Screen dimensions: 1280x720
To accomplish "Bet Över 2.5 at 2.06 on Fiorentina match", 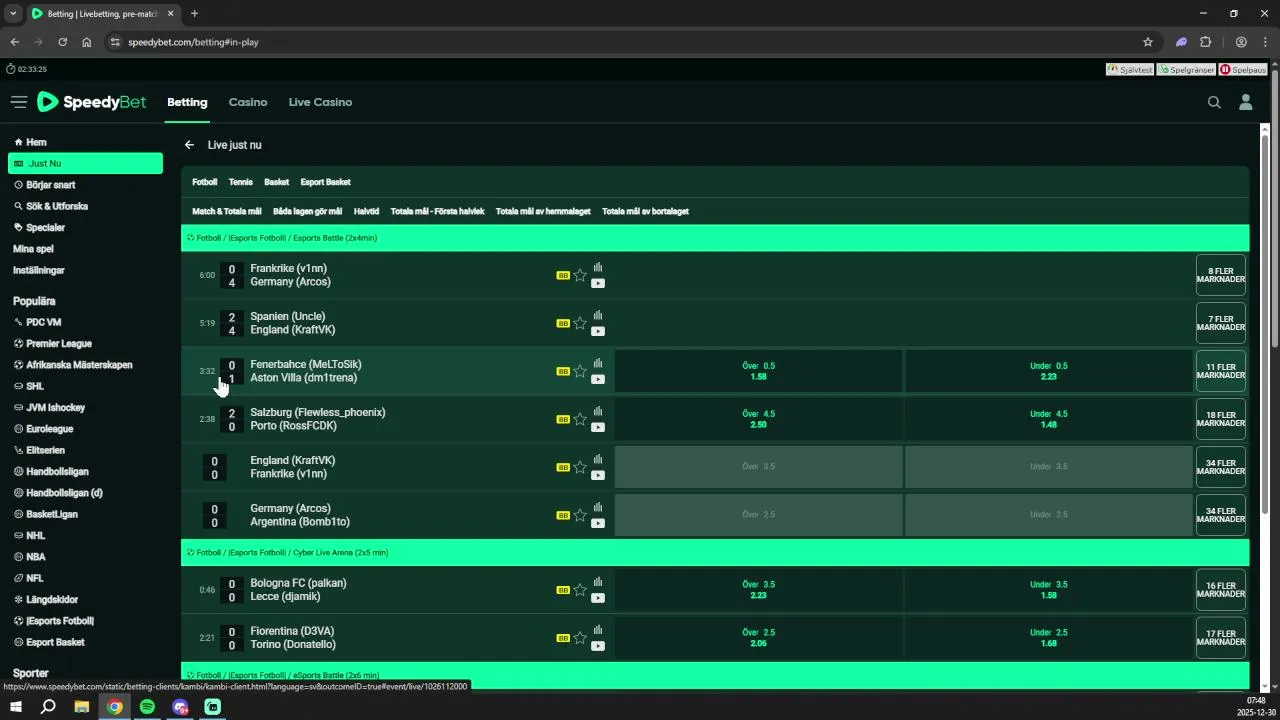I will 759,638.
